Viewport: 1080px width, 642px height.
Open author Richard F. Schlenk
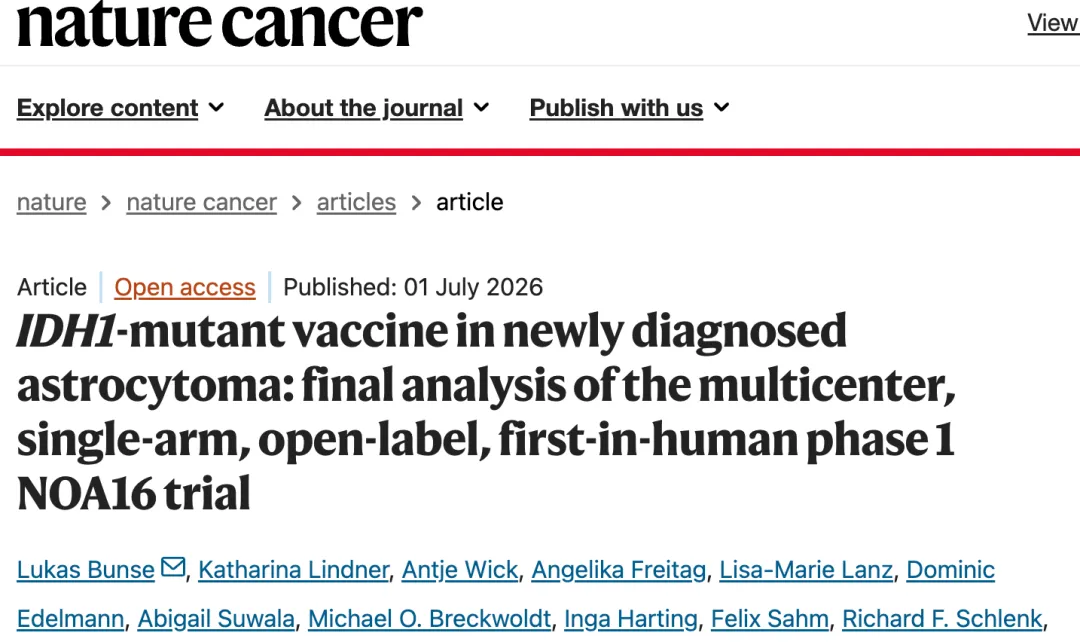coord(942,619)
